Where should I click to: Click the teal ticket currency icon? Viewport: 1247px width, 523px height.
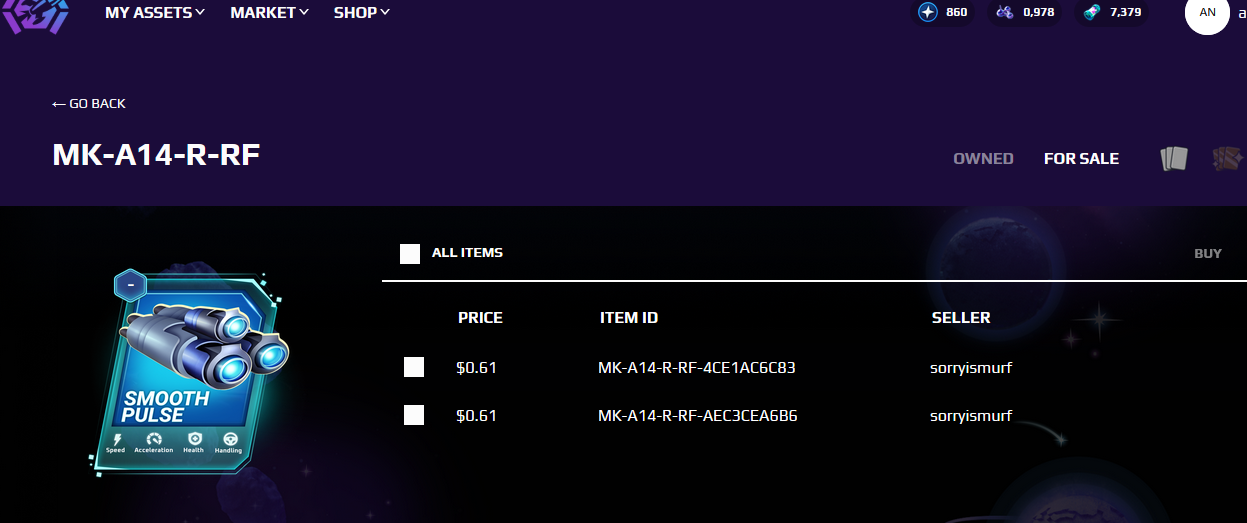1093,13
